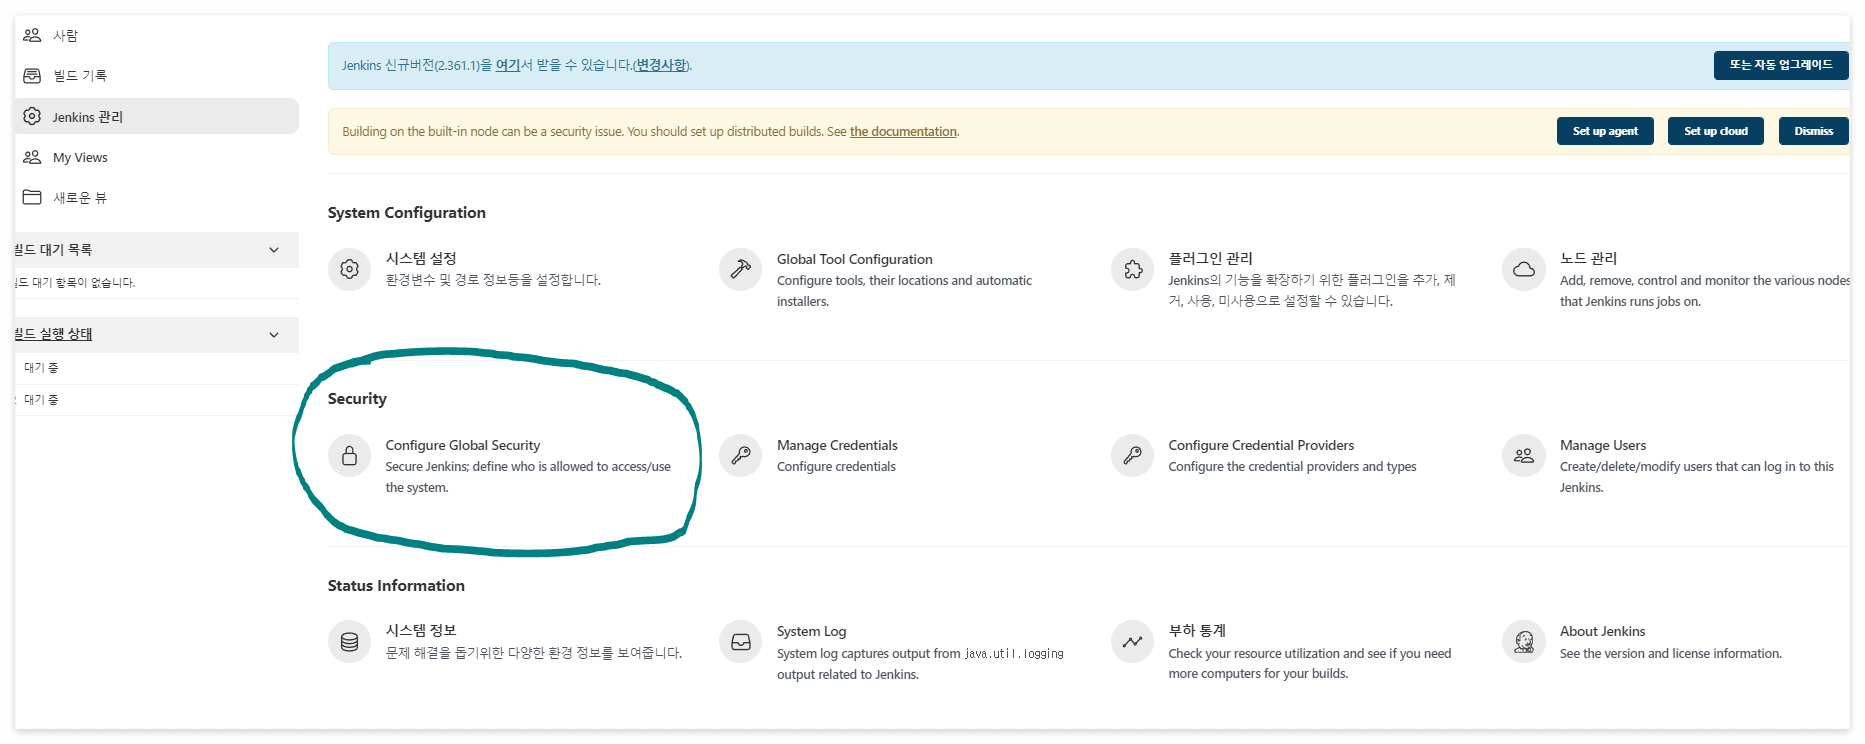Click the Jenkins 관리 gear icon in sidebar
This screenshot has width=1865, height=744.
(32, 116)
